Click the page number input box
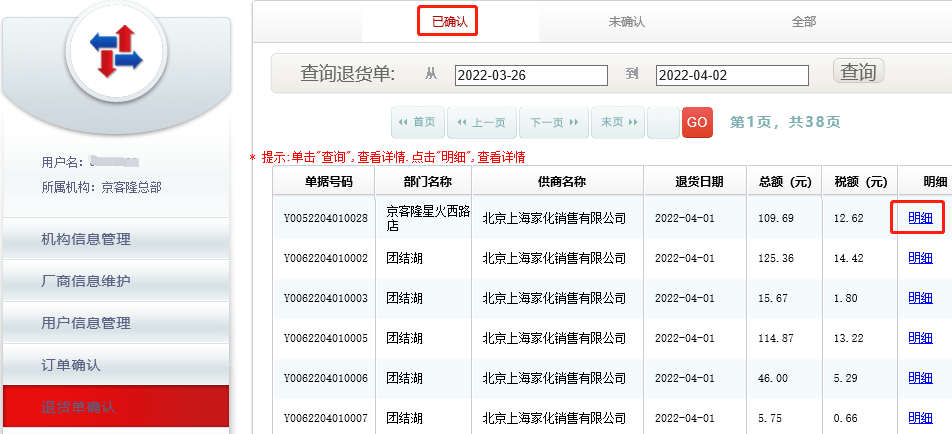The height and width of the screenshot is (434, 952). (663, 122)
